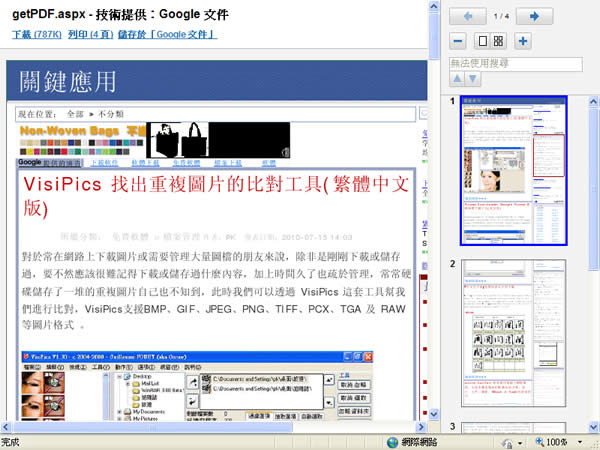Click the move-up button beside VisiPics path list
Viewport: 600px width, 450px height.
click(x=329, y=380)
